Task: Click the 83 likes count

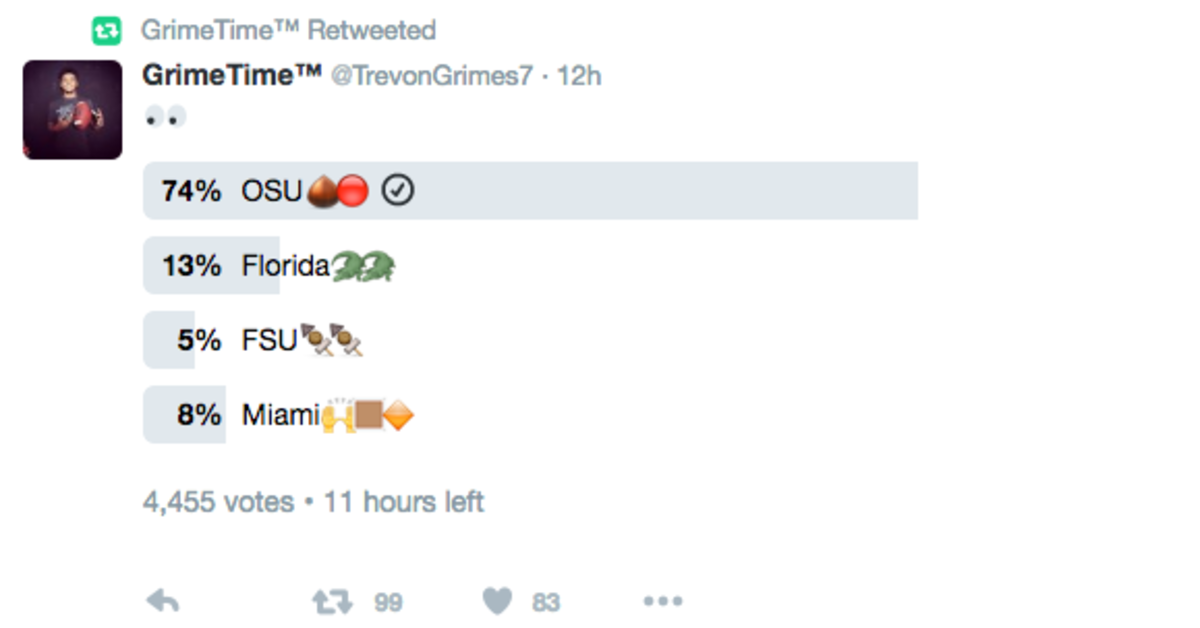Action: click(x=546, y=602)
